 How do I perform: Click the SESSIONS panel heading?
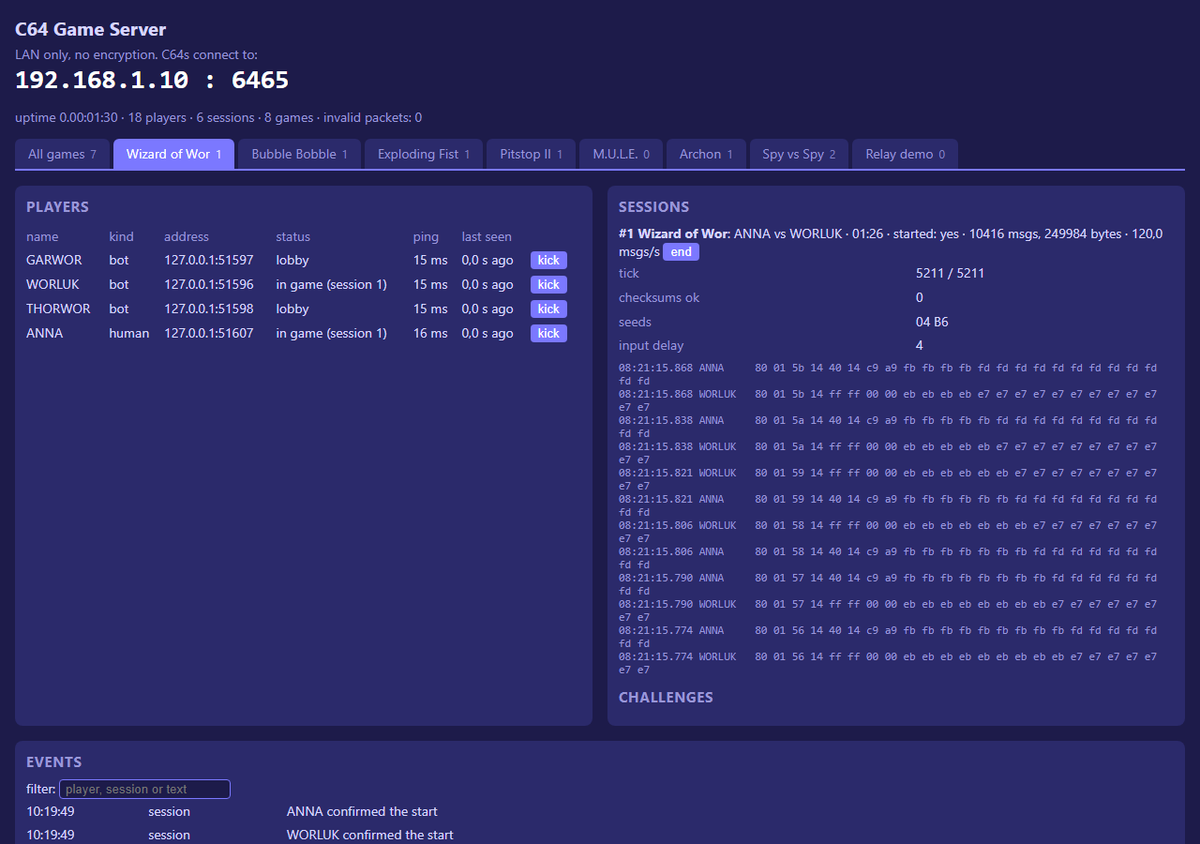pos(654,207)
